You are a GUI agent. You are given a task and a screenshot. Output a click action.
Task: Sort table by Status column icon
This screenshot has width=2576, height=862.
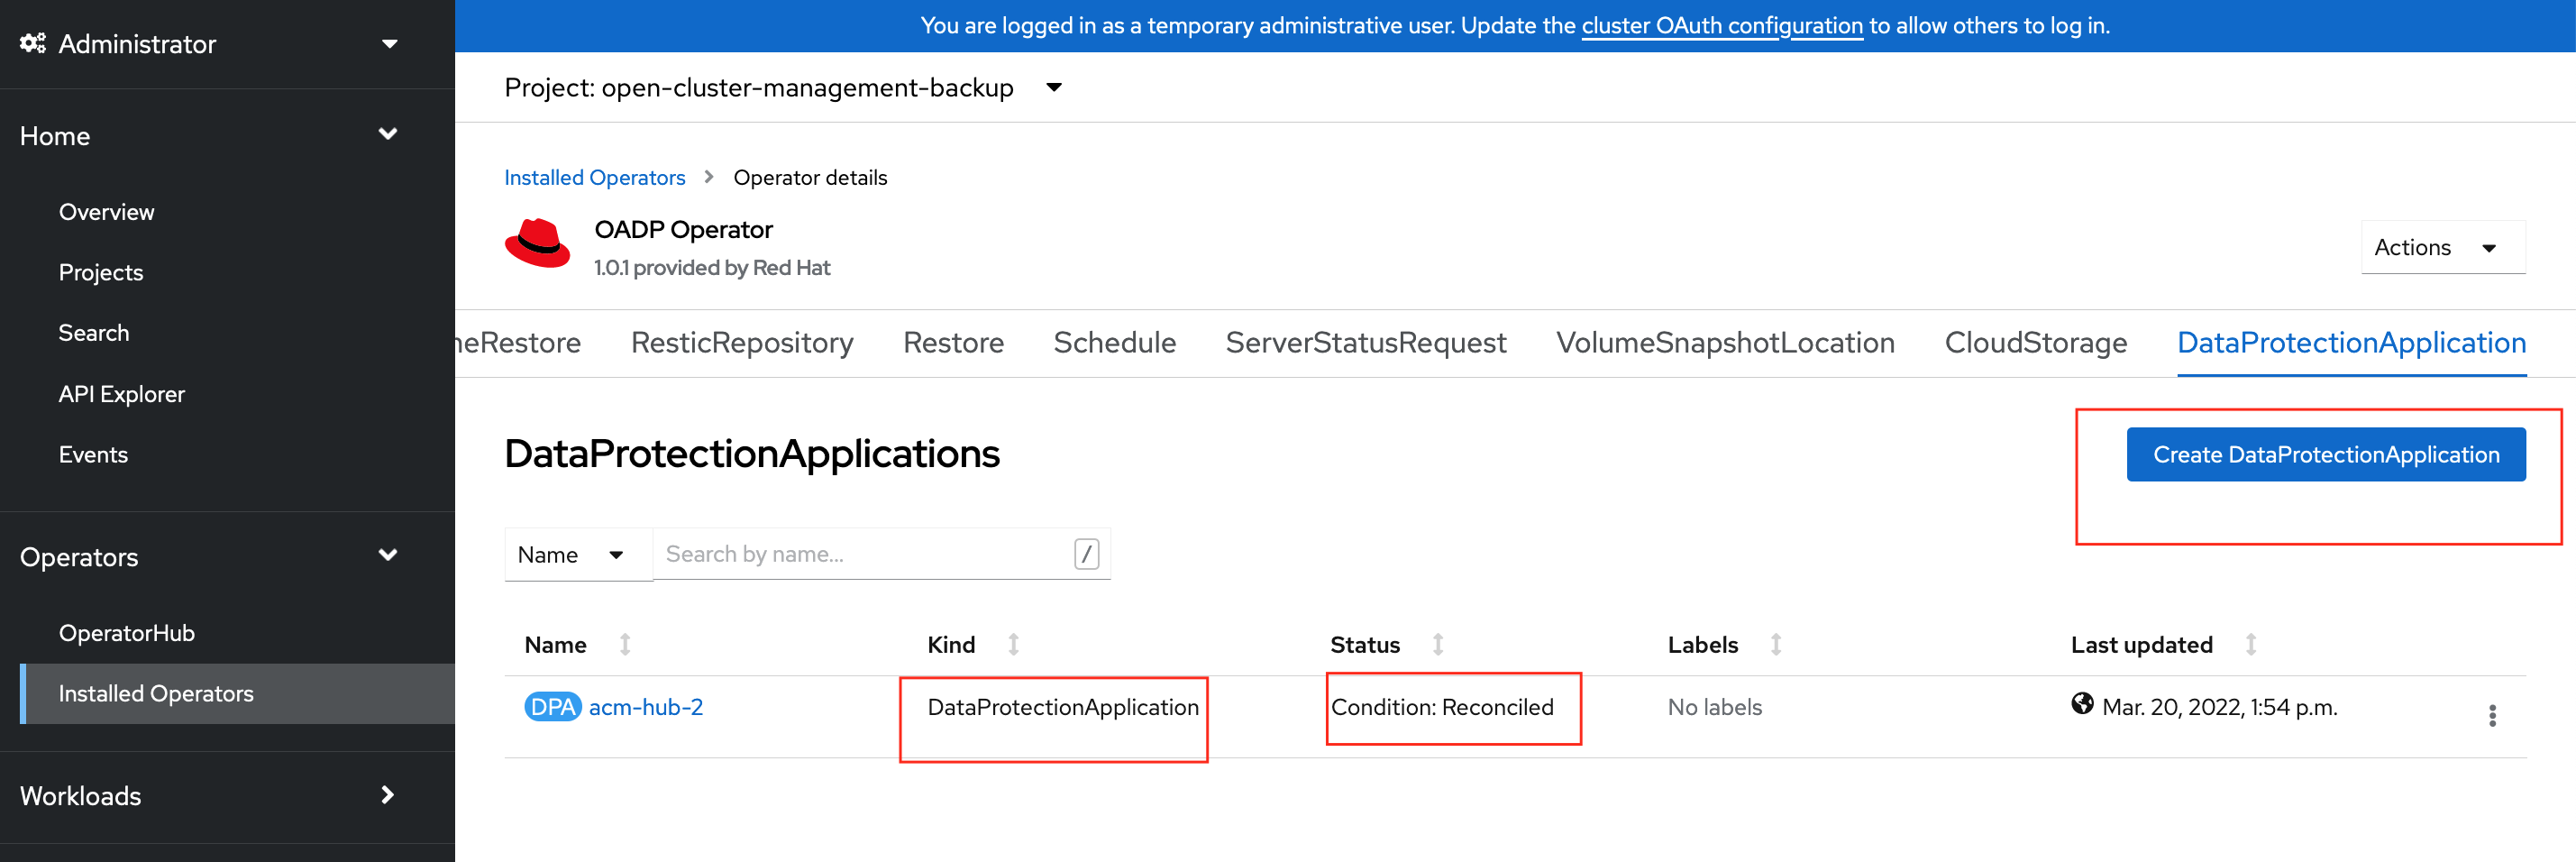[1437, 645]
